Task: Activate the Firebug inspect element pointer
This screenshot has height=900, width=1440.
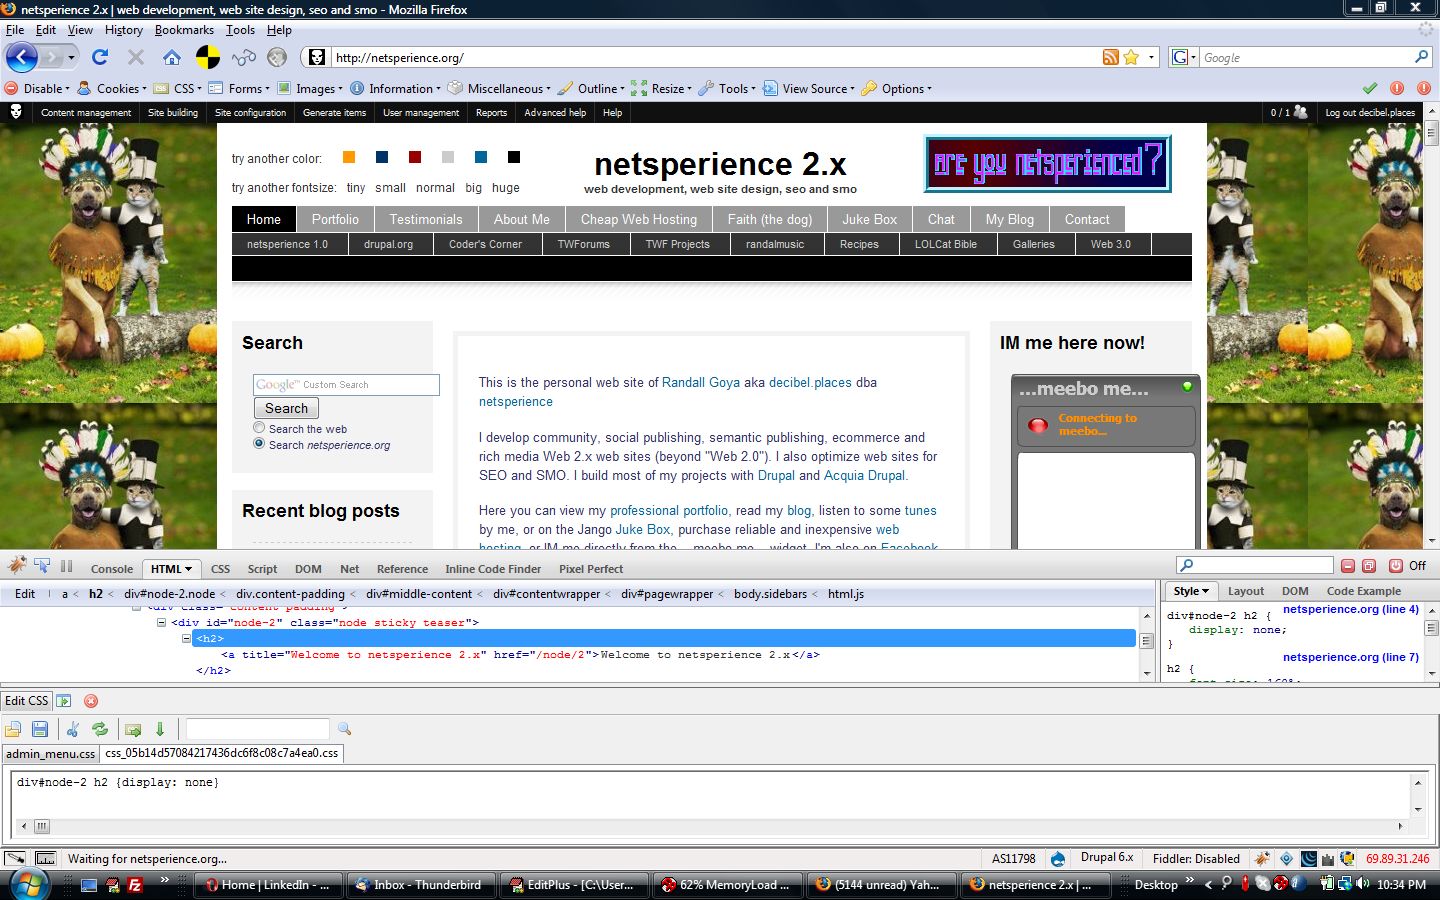Action: pos(42,566)
